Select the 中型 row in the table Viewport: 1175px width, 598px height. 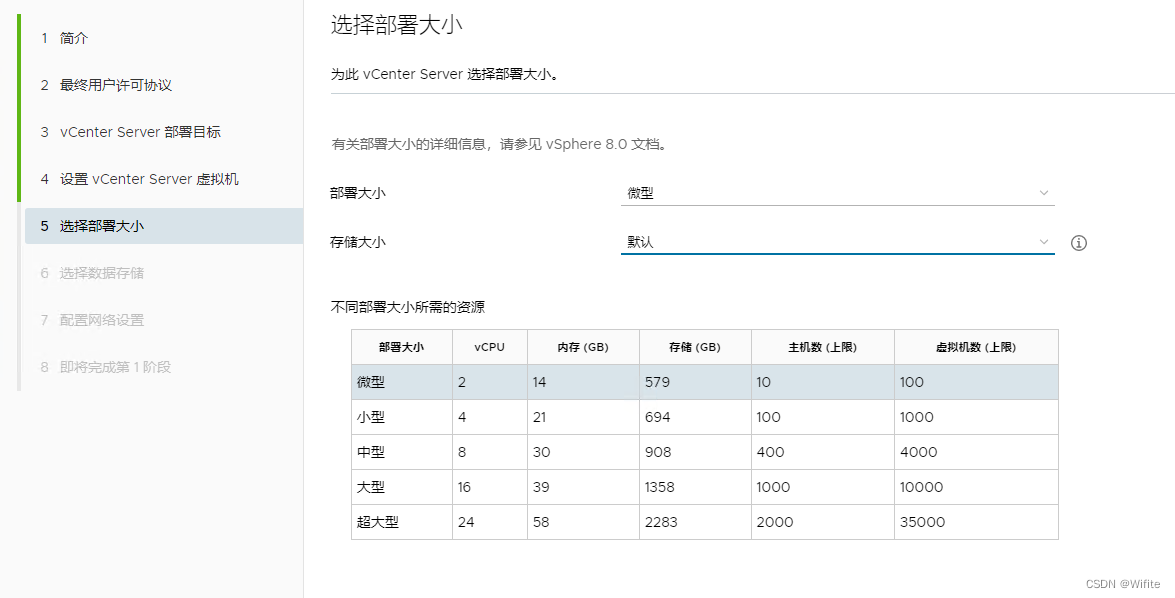pyautogui.click(x=704, y=452)
